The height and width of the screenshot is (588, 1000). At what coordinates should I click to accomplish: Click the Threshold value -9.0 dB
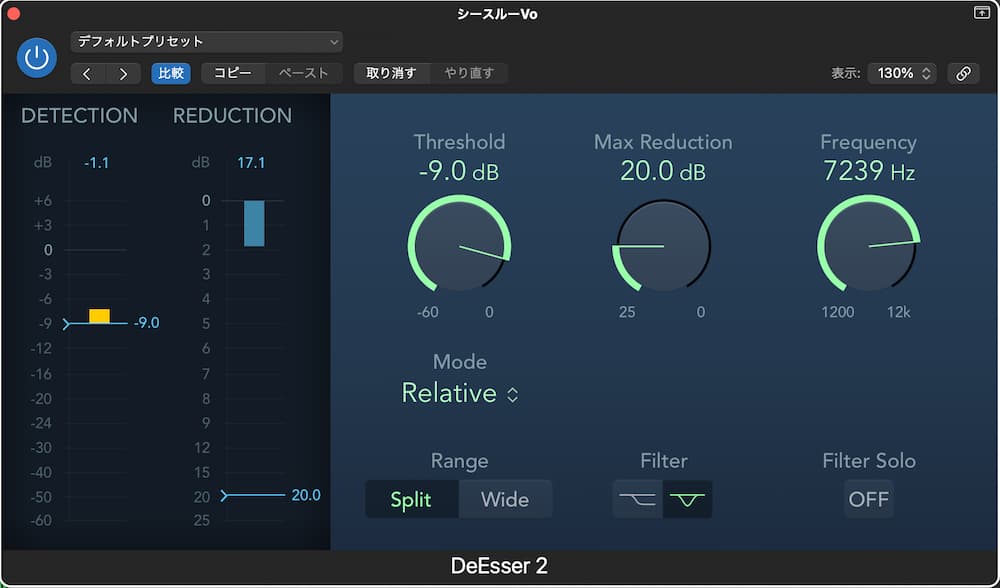point(459,172)
